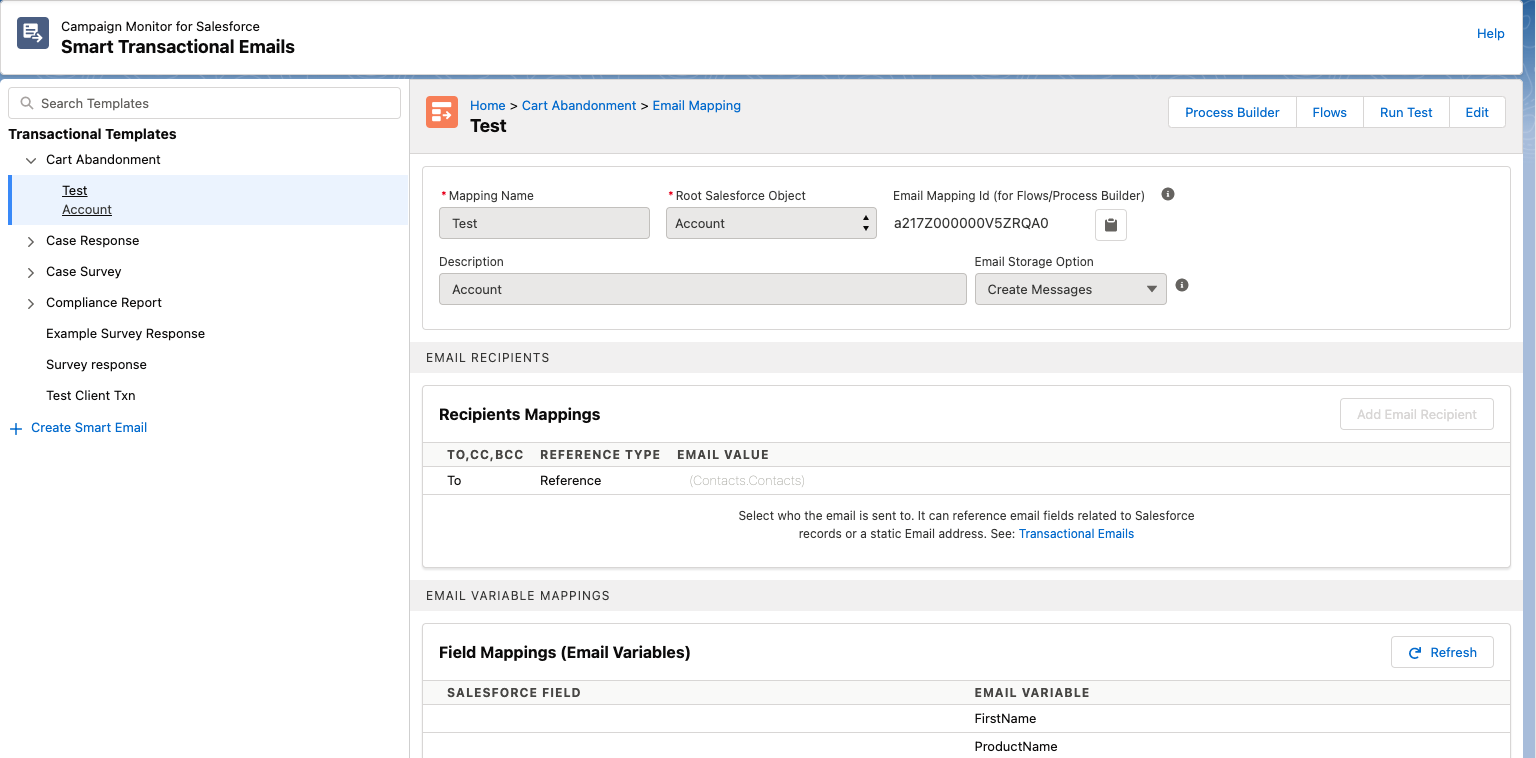Click the Edit button

click(x=1477, y=112)
